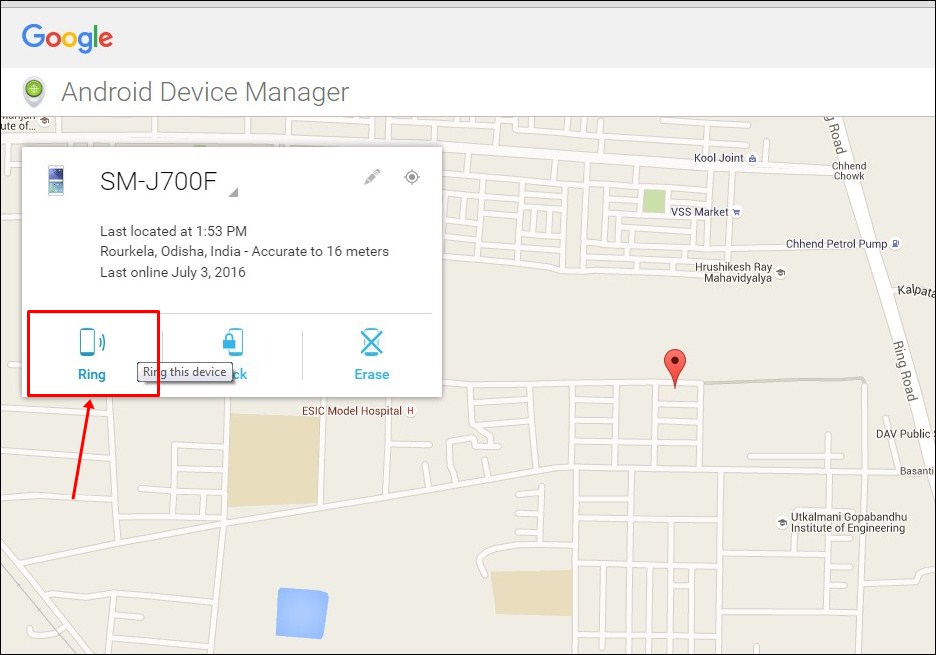Click the Hrushikesh Ray Mahavidyalaya school icon

coord(781,272)
